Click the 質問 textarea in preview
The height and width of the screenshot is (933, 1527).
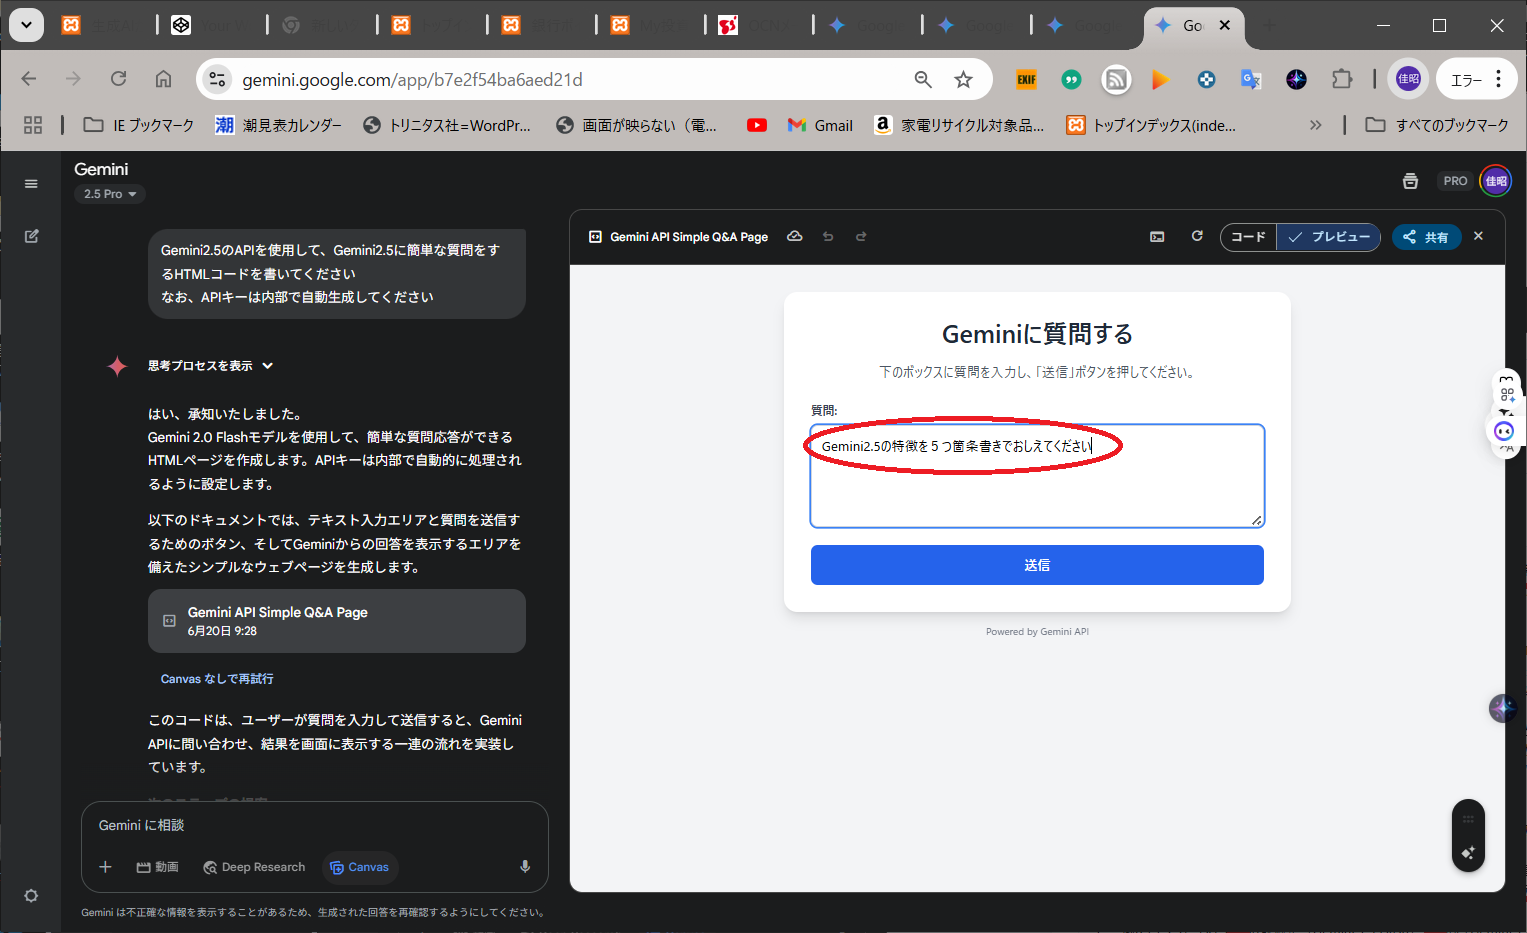(1037, 476)
